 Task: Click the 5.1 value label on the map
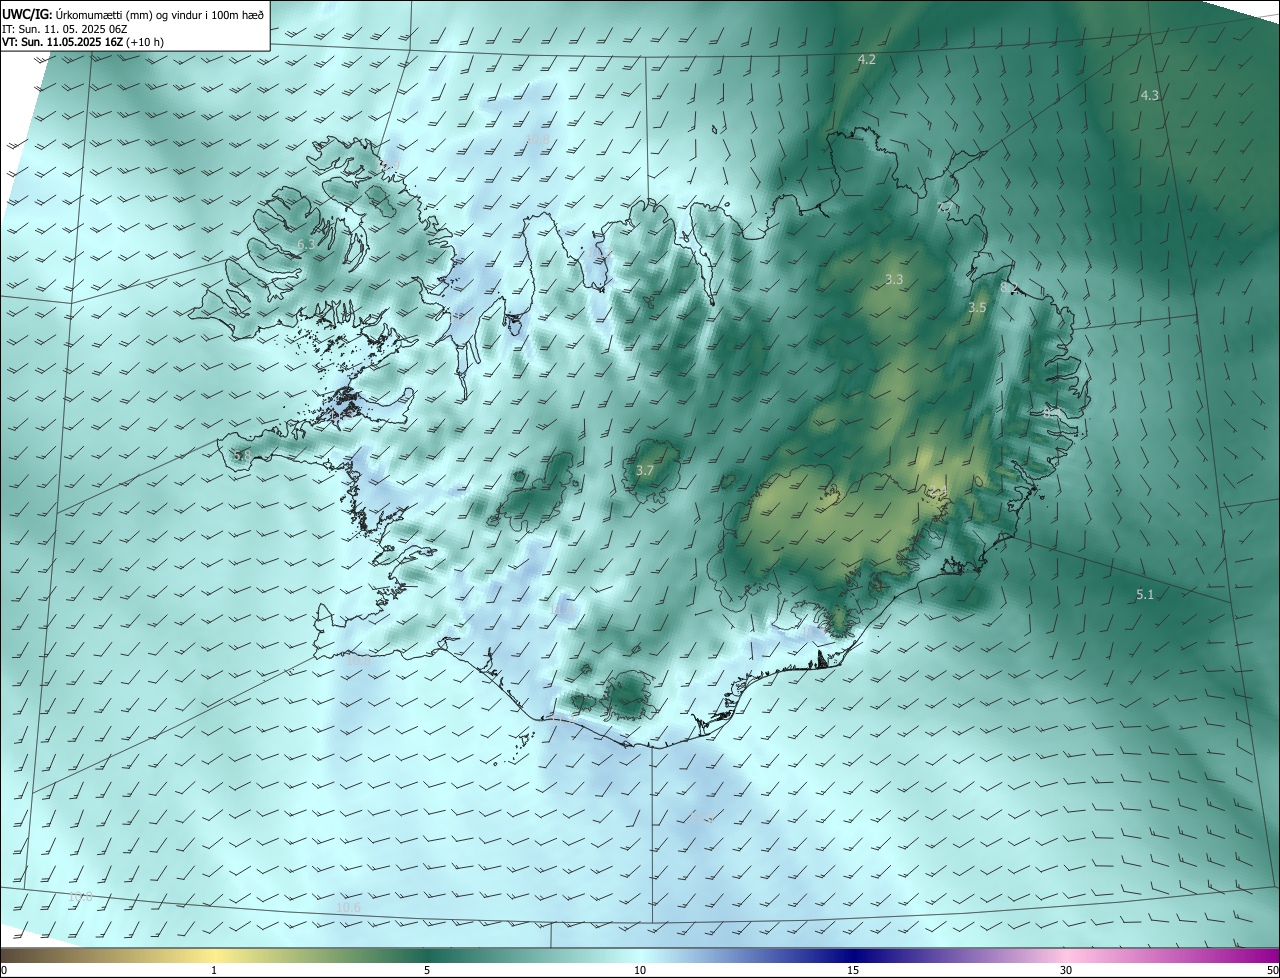point(1145,594)
